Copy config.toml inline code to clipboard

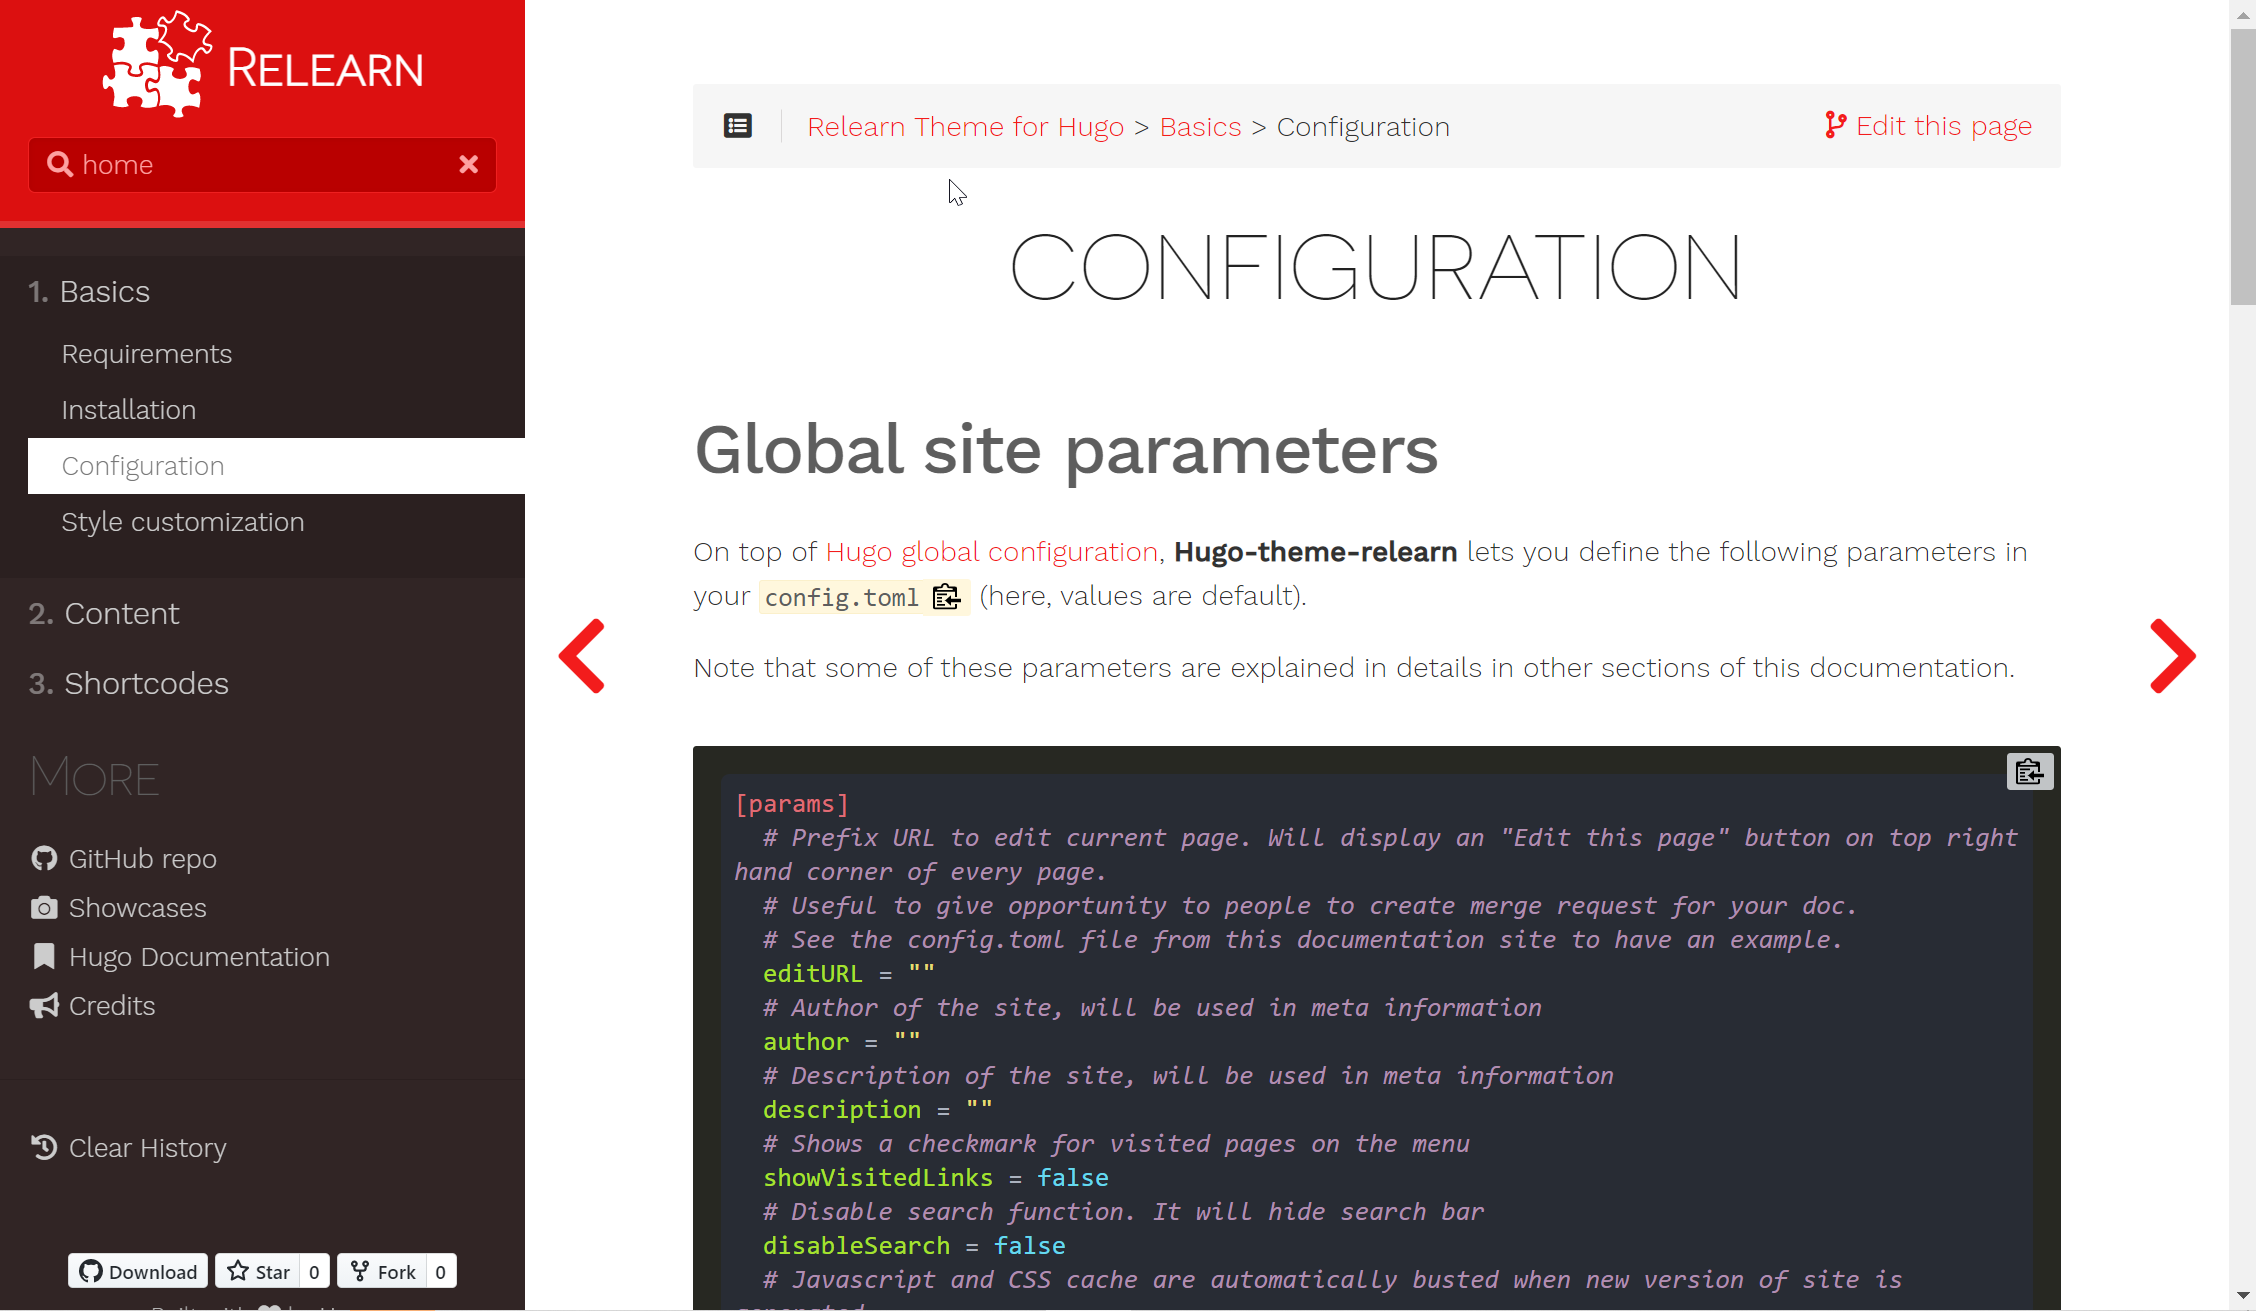tap(946, 597)
